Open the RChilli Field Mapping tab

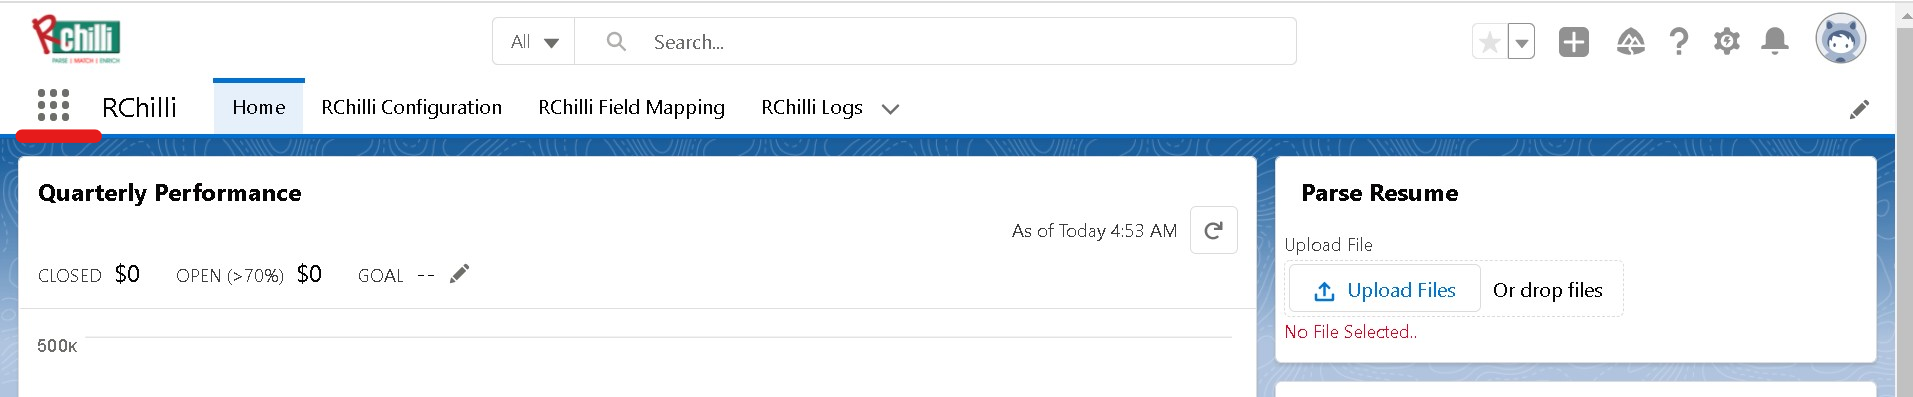631,107
